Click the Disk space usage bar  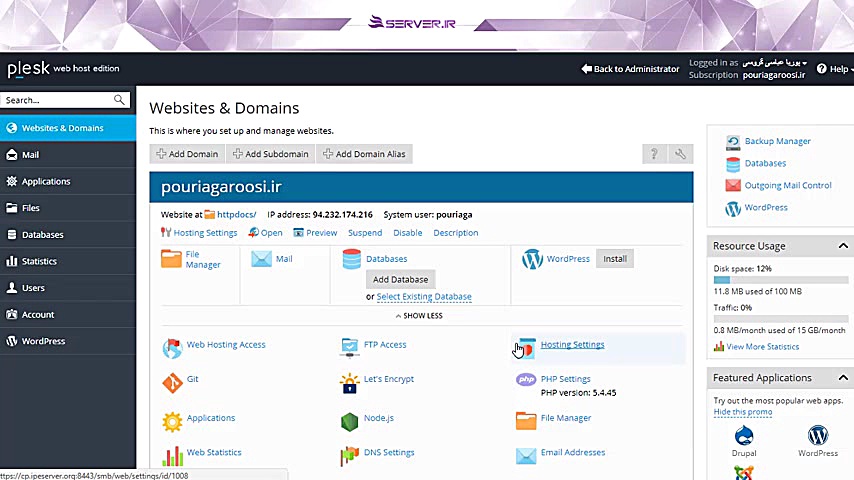click(780, 280)
